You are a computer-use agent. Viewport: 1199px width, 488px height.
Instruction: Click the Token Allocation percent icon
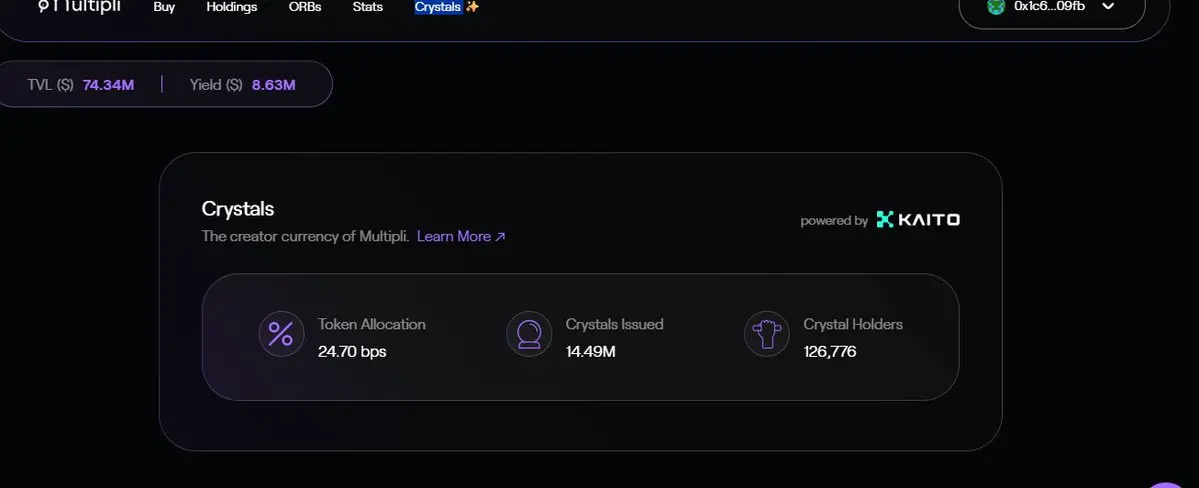click(281, 333)
